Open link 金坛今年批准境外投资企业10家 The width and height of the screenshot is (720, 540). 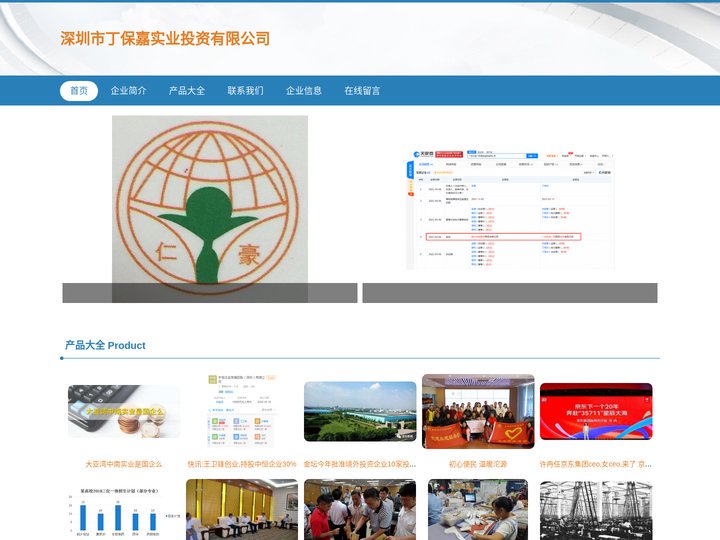[x=360, y=464]
